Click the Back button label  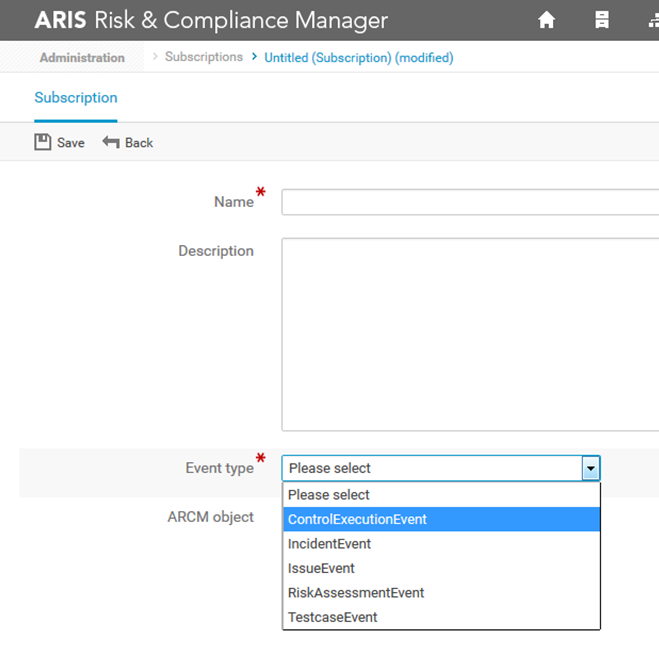tap(139, 143)
